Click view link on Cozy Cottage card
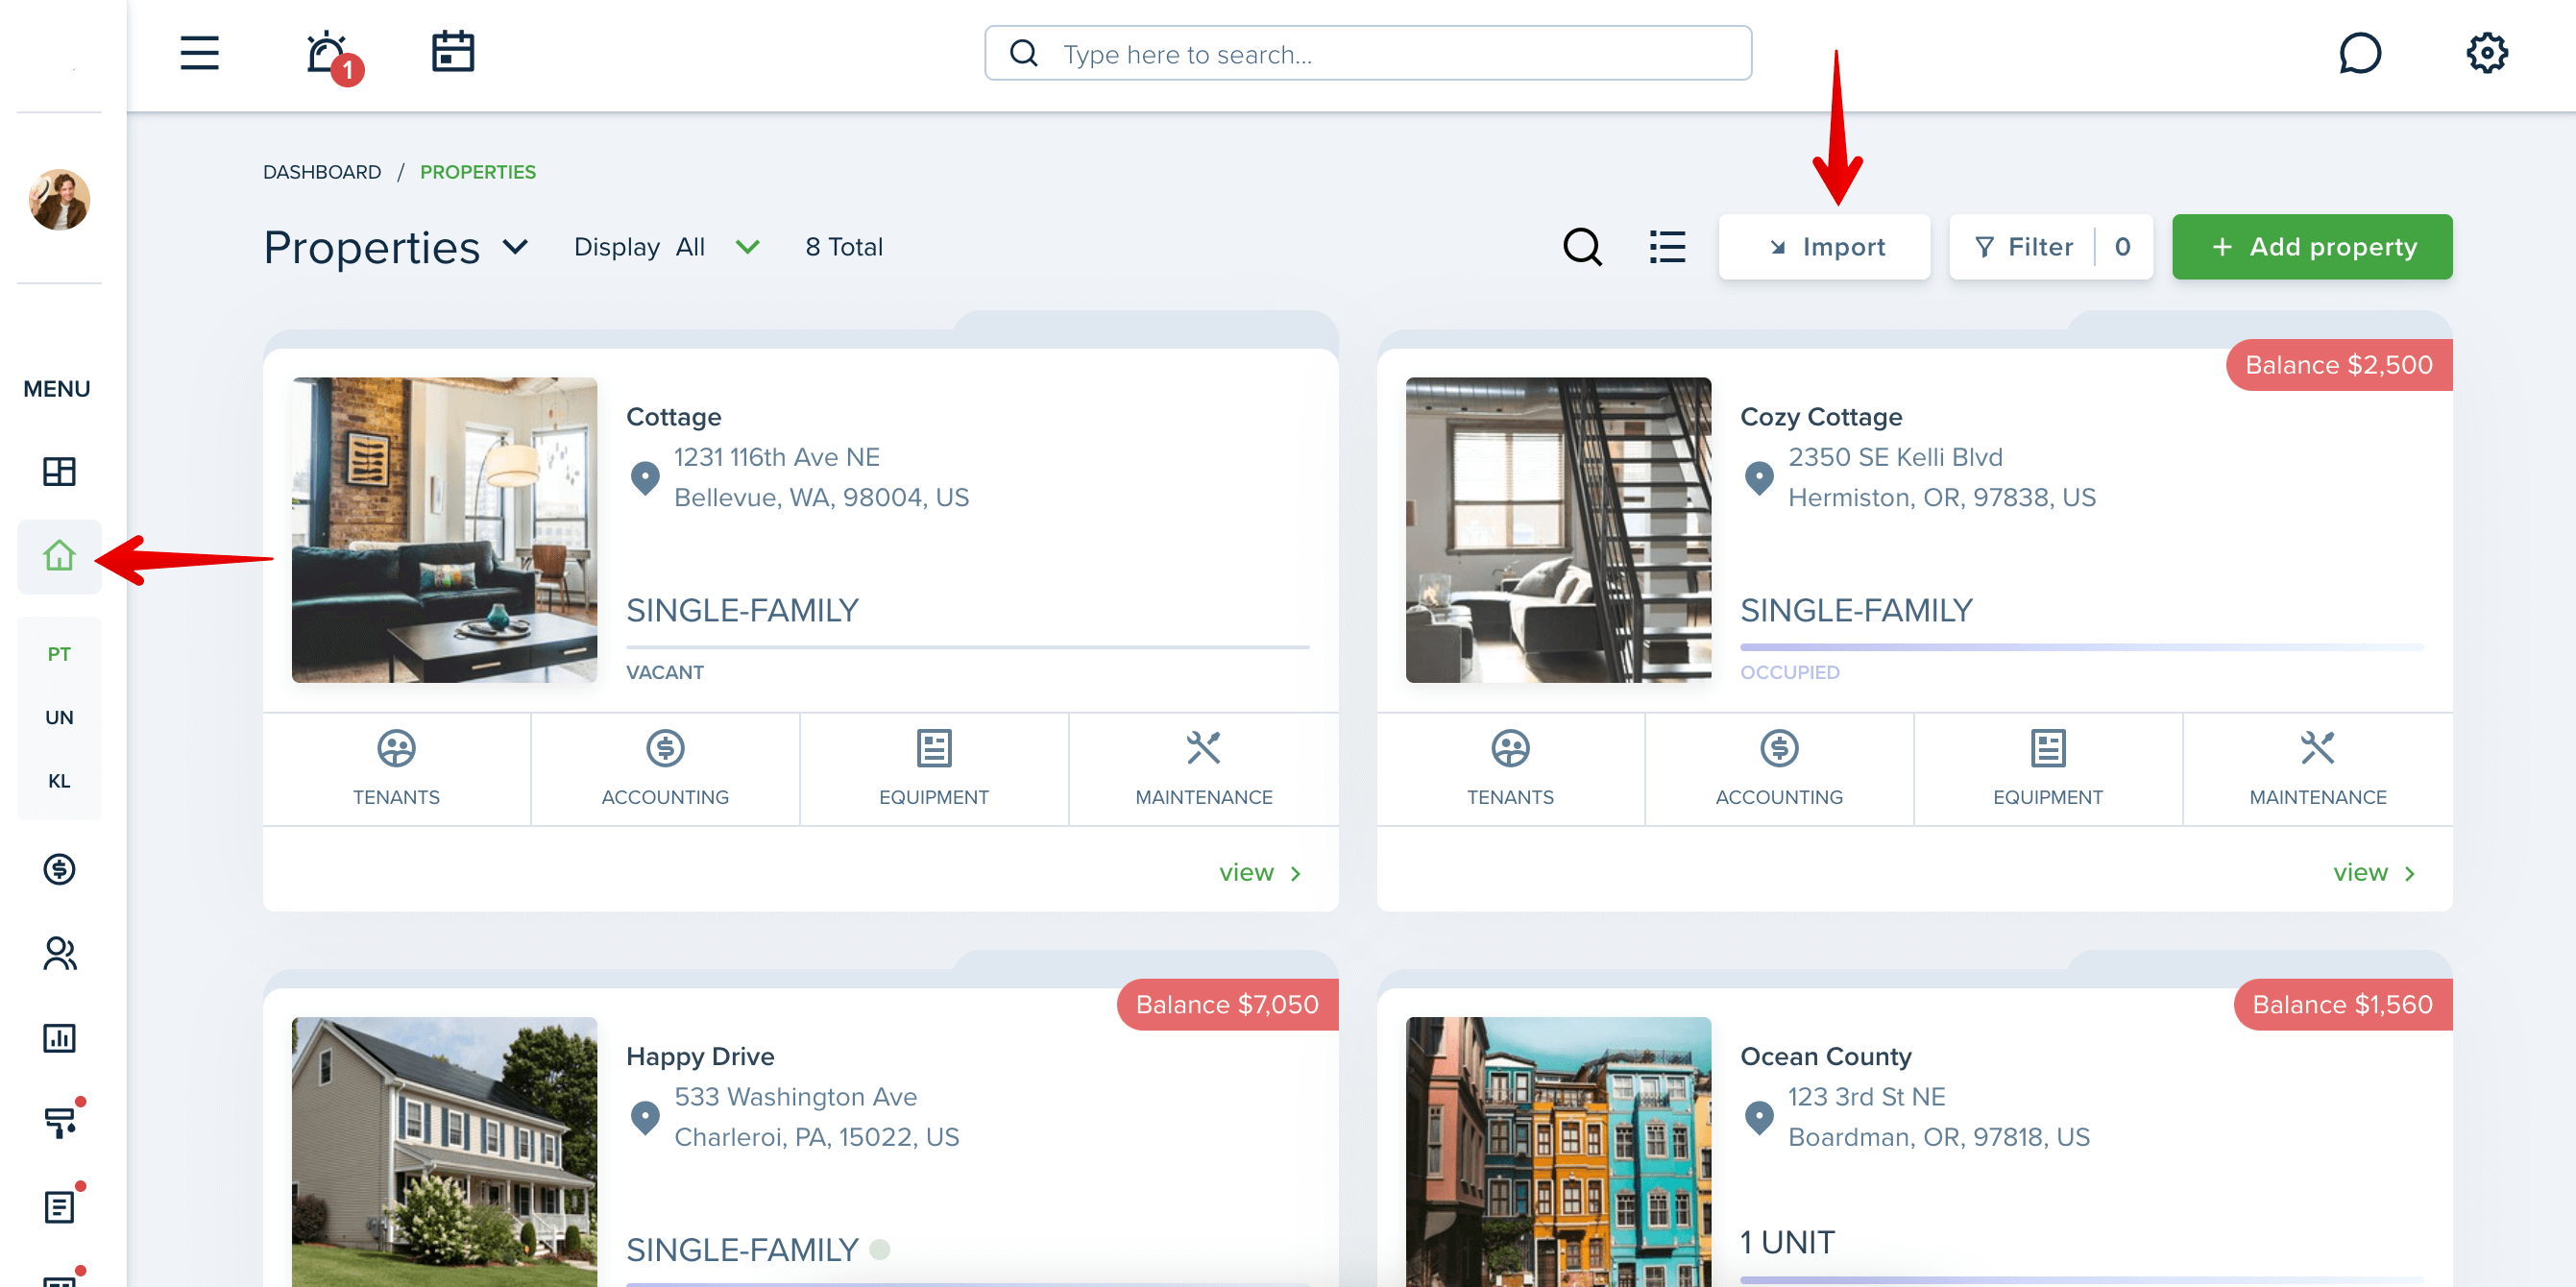This screenshot has width=2576, height=1287. [2374, 873]
